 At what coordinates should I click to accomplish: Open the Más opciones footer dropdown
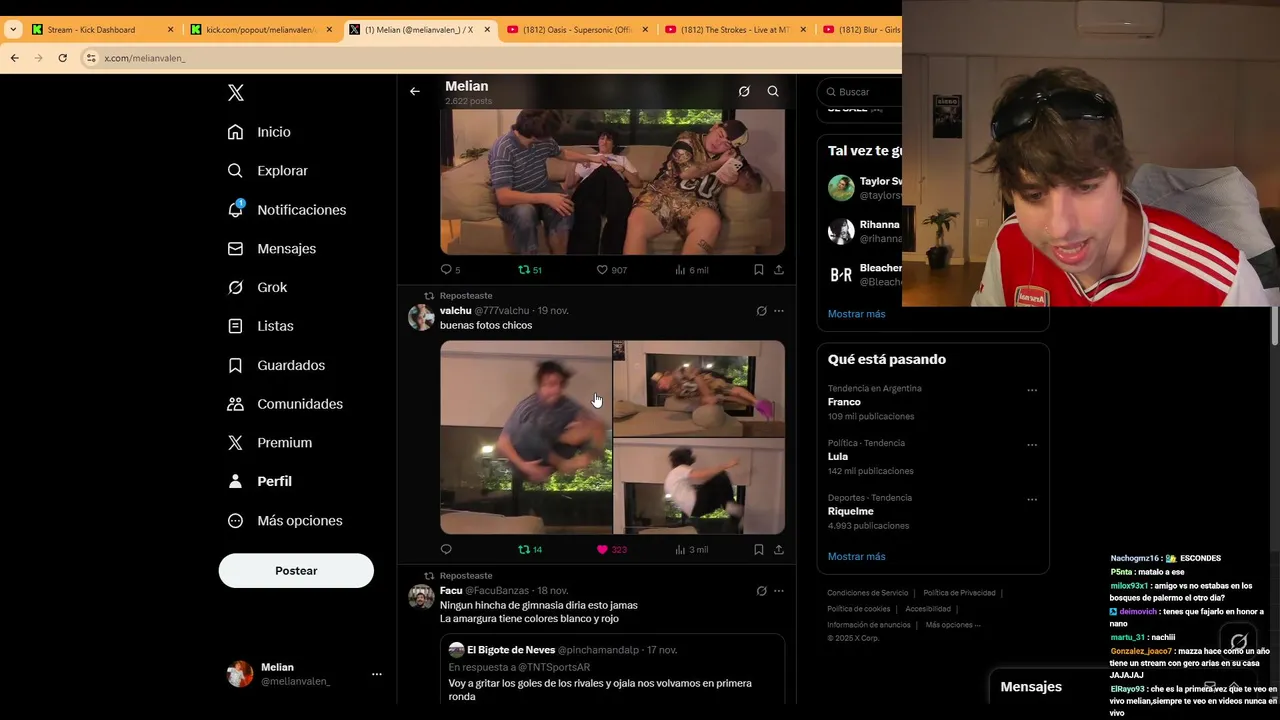[x=953, y=625]
